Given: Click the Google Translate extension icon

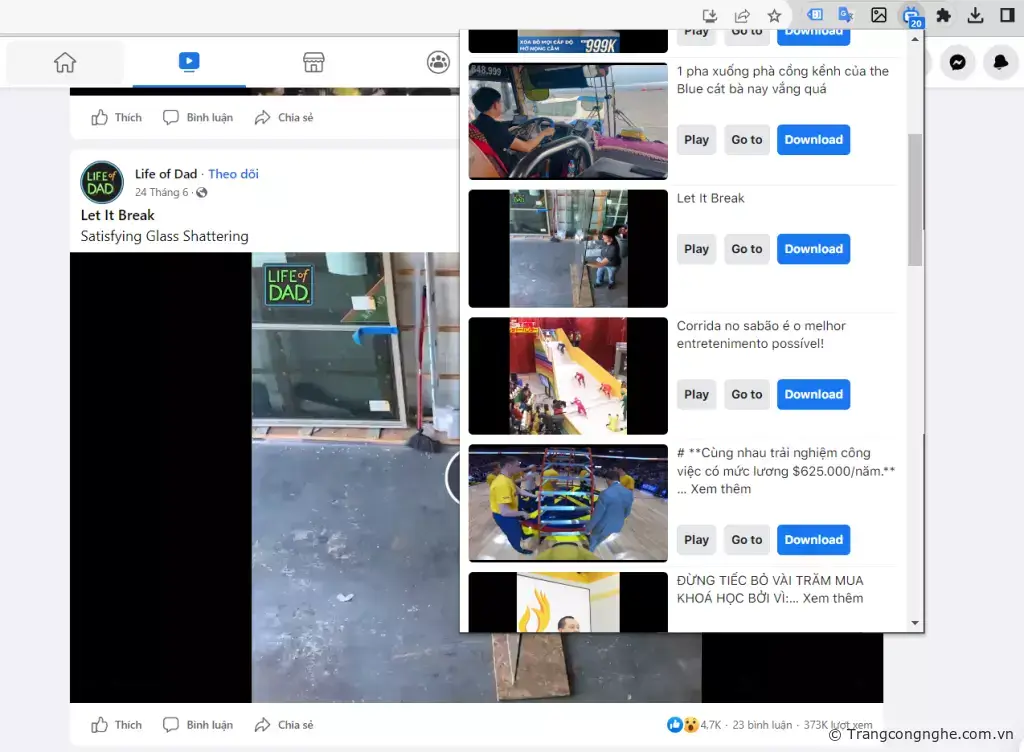Looking at the screenshot, I should (846, 15).
